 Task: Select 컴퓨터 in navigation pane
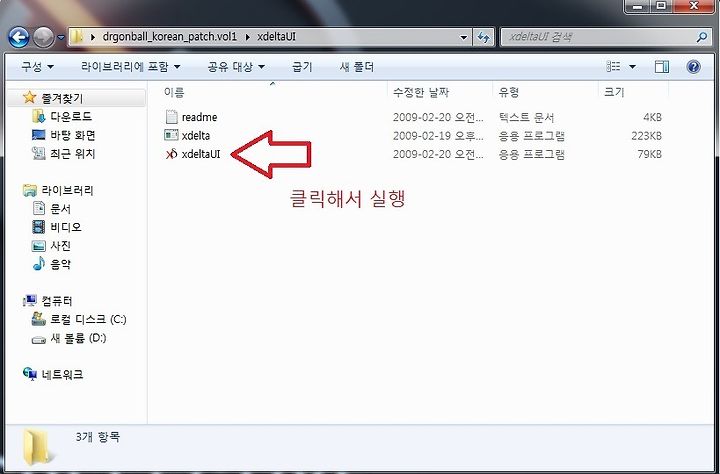pyautogui.click(x=57, y=301)
